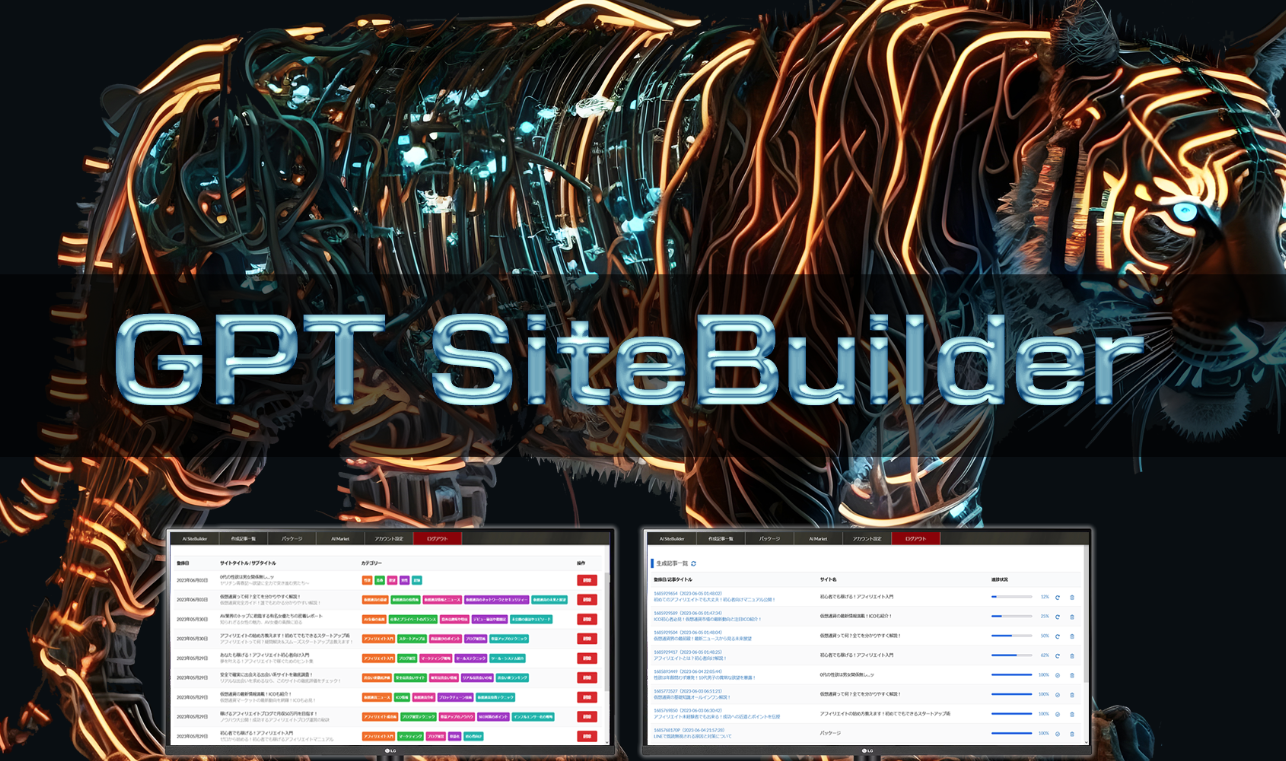Open AI Market tab in the site list screen
1286x761 pixels.
tap(340, 539)
